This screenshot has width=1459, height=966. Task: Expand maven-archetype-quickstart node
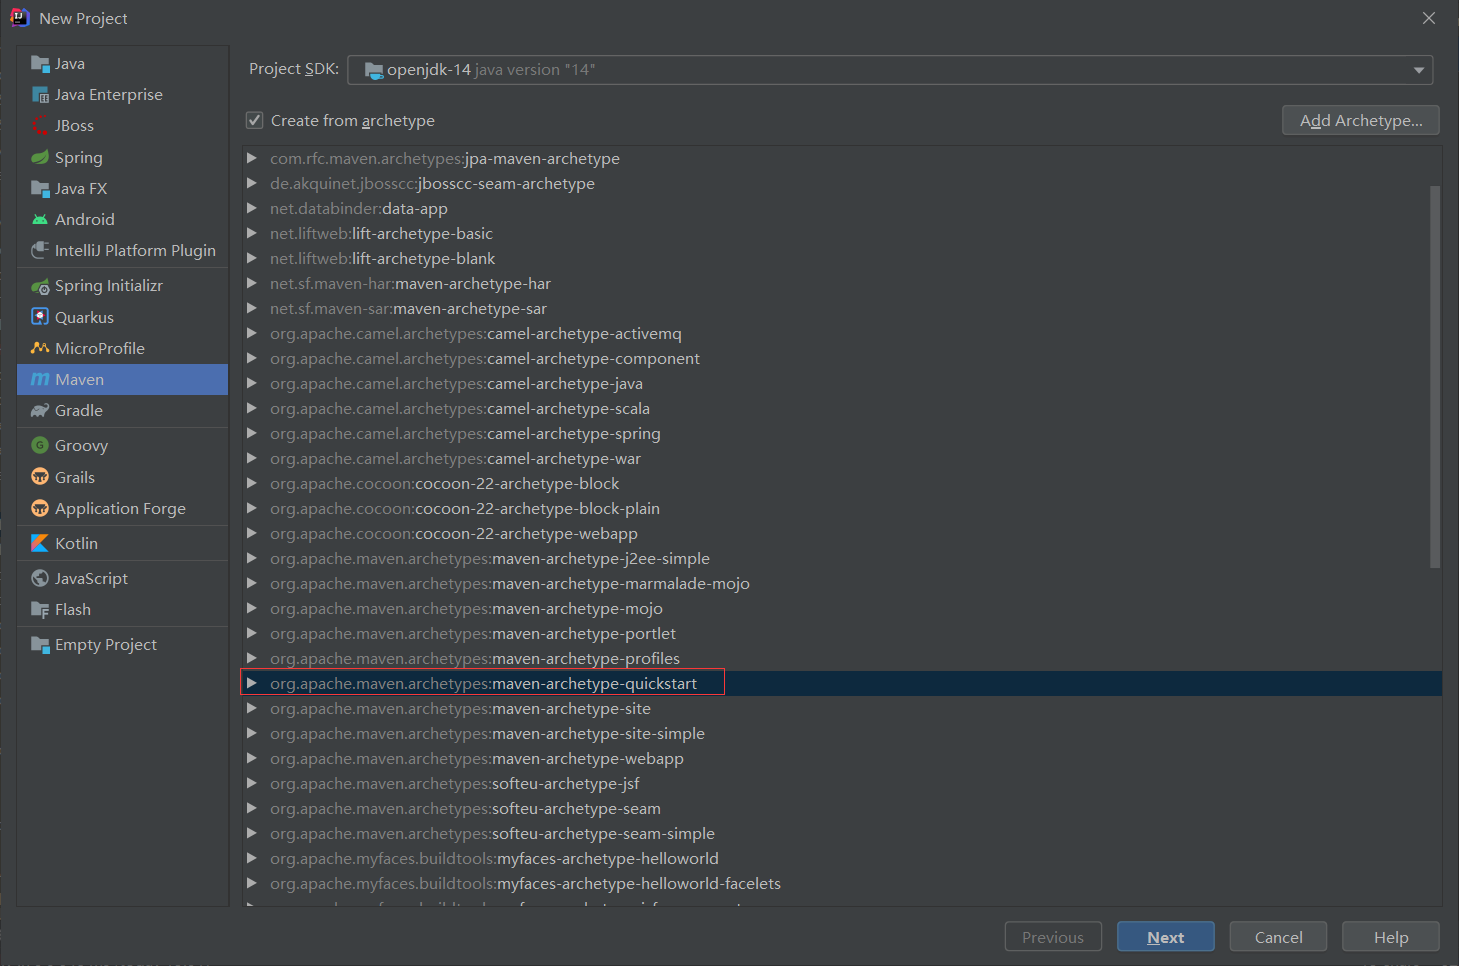252,683
